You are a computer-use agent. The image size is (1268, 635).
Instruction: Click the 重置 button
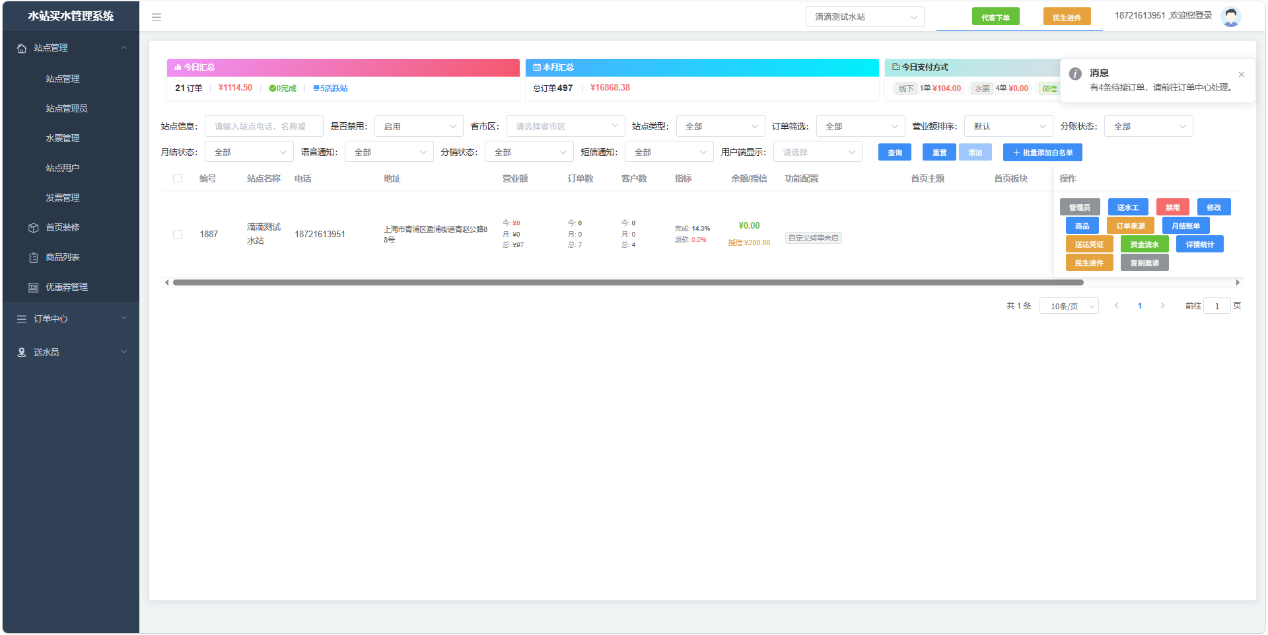[938, 152]
